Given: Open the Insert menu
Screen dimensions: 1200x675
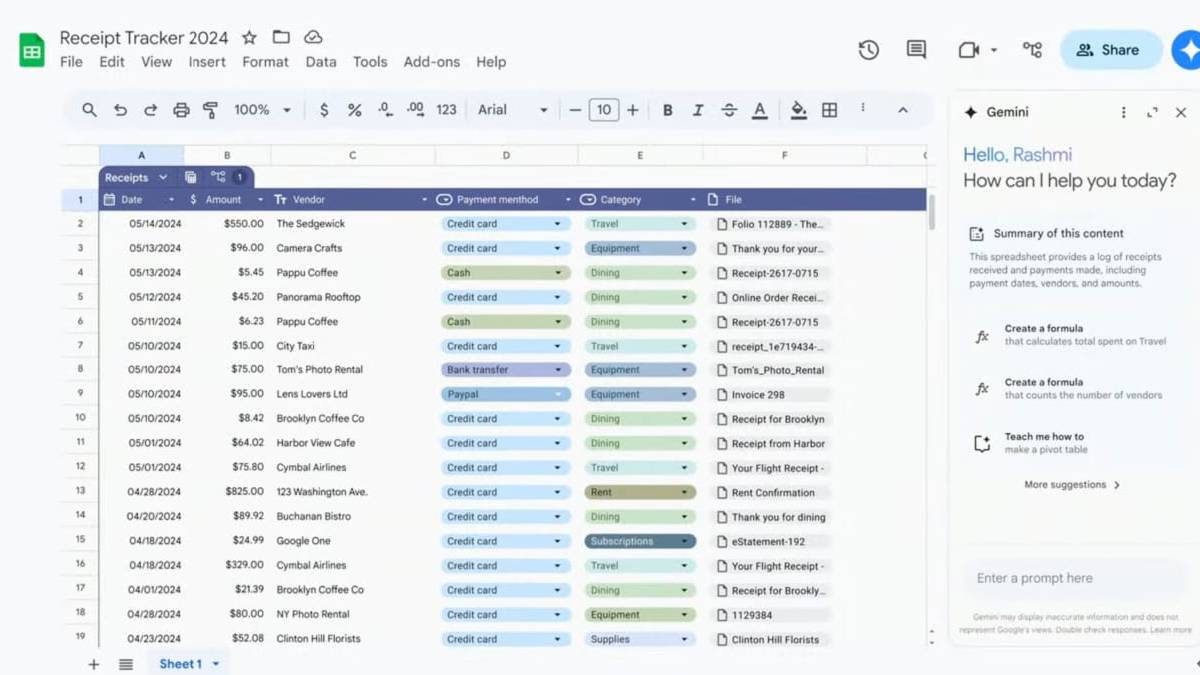Looking at the screenshot, I should tap(207, 62).
